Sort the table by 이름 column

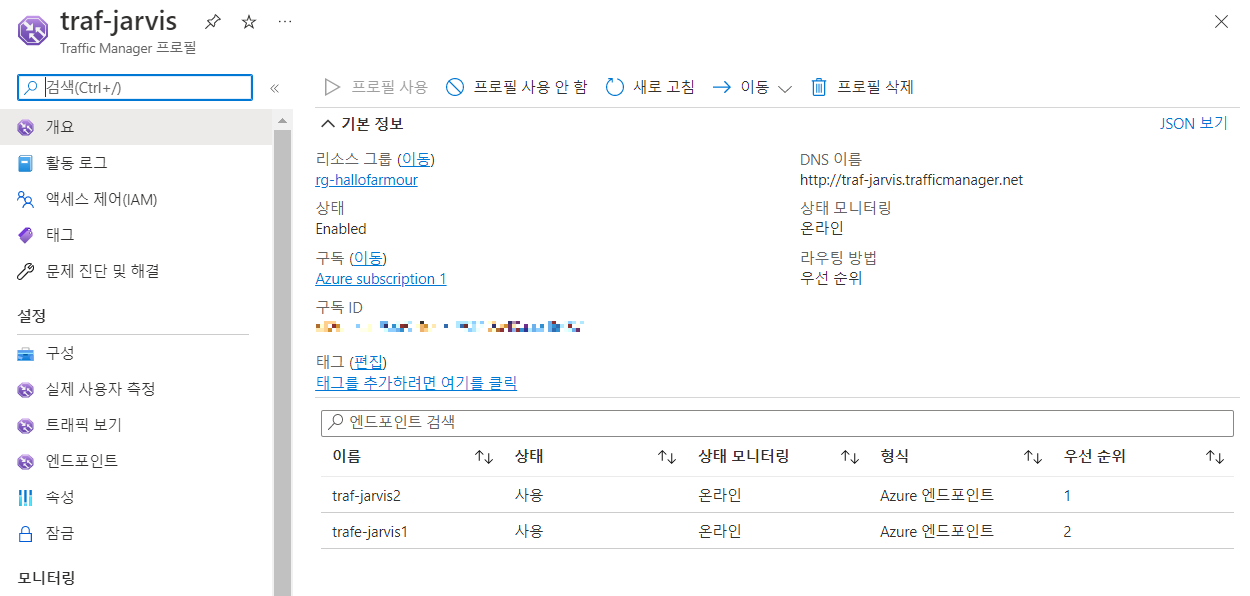(x=413, y=457)
